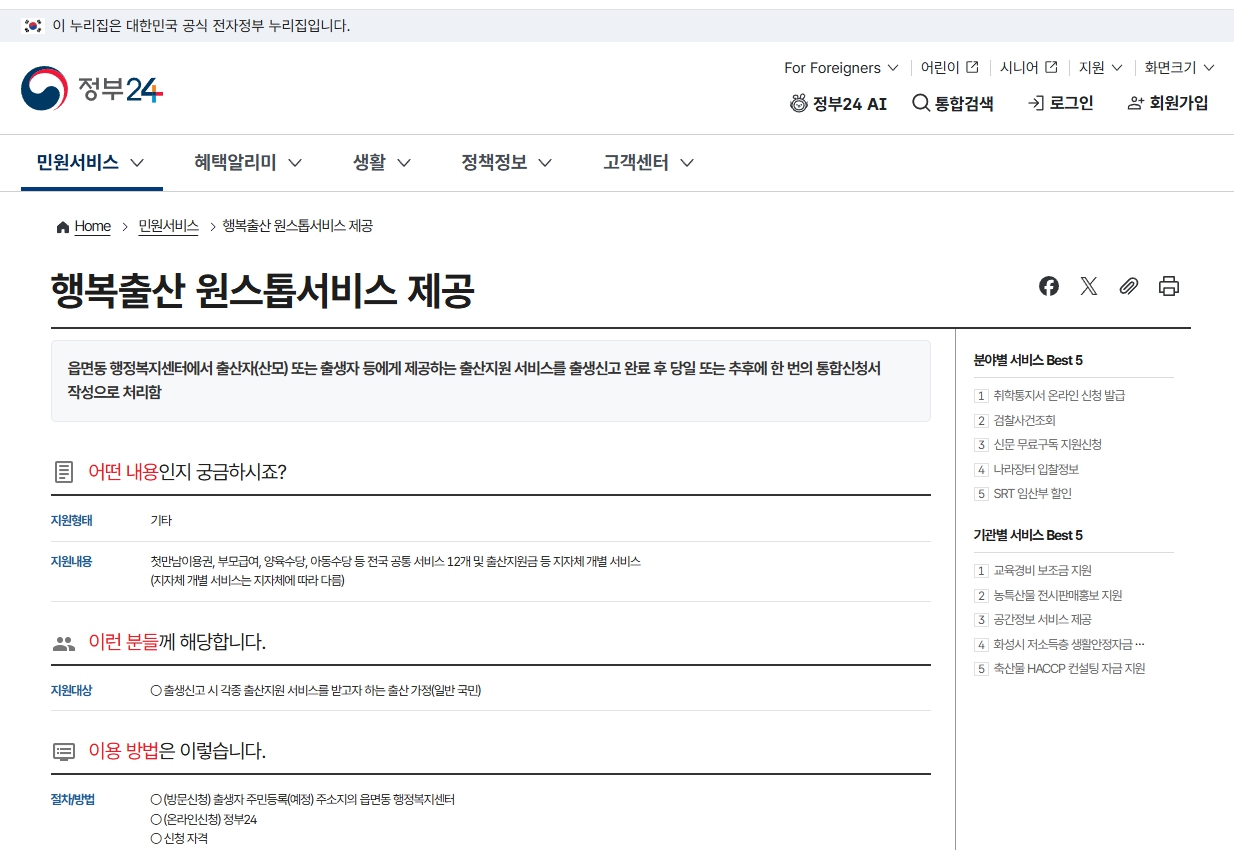The width and height of the screenshot is (1234, 850).
Task: Click the 지원내용 label
Action: [x=71, y=562]
